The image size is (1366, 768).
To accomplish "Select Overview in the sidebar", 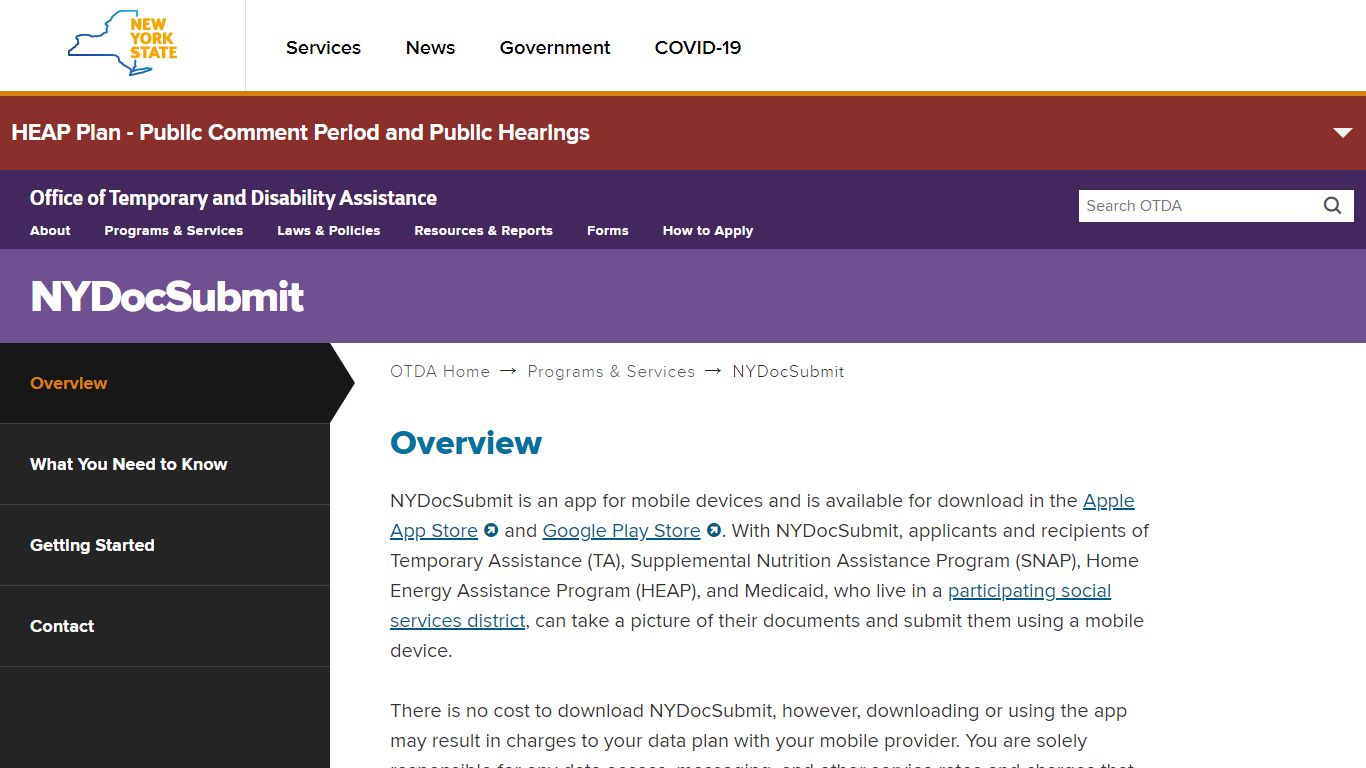I will [x=165, y=383].
